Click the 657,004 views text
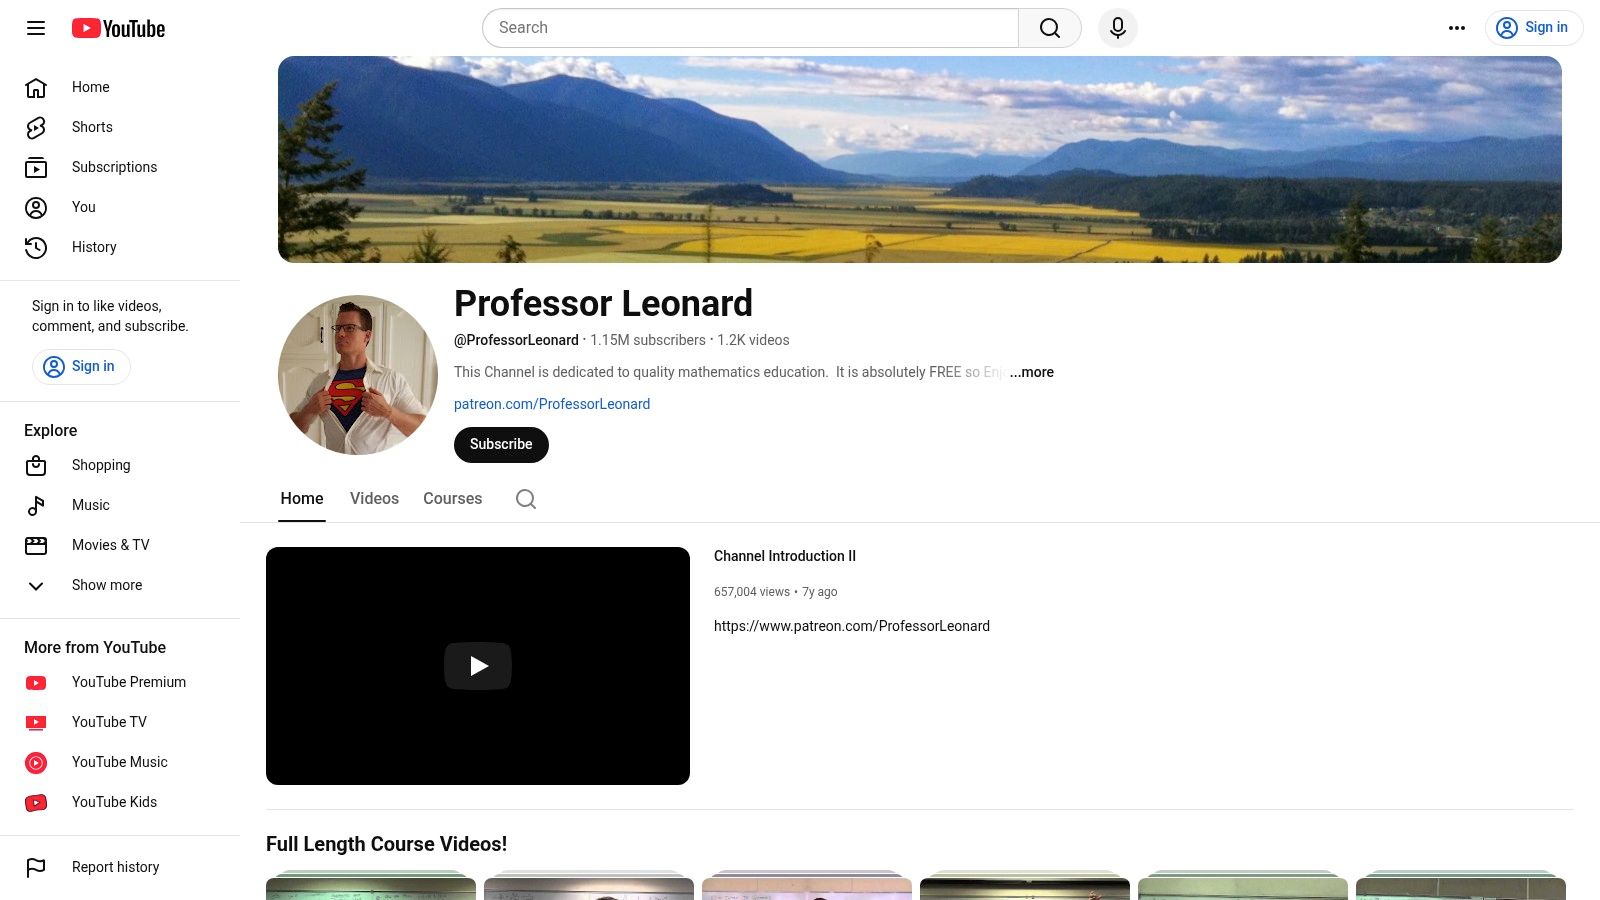1600x900 pixels. pyautogui.click(x=752, y=592)
